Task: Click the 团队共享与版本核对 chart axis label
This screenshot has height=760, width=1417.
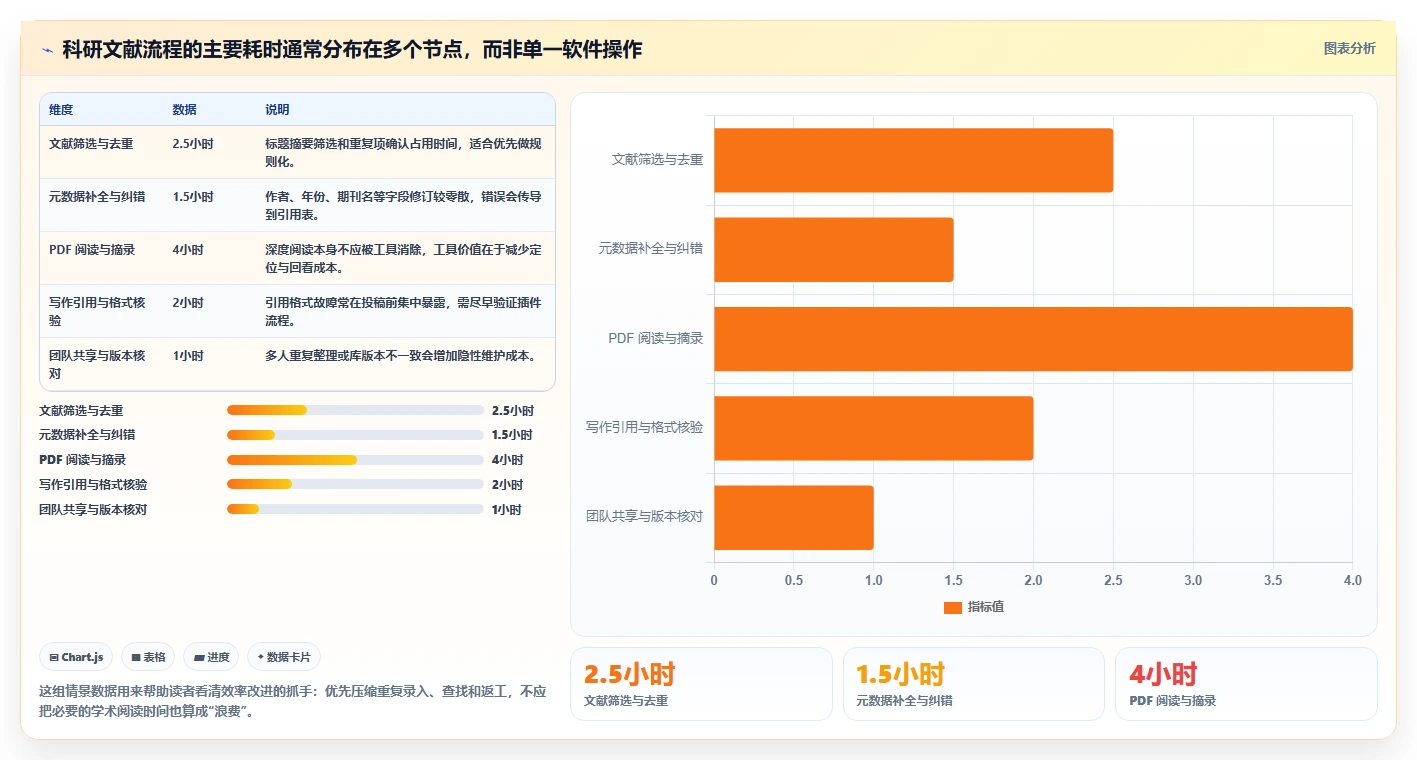Action: point(644,517)
